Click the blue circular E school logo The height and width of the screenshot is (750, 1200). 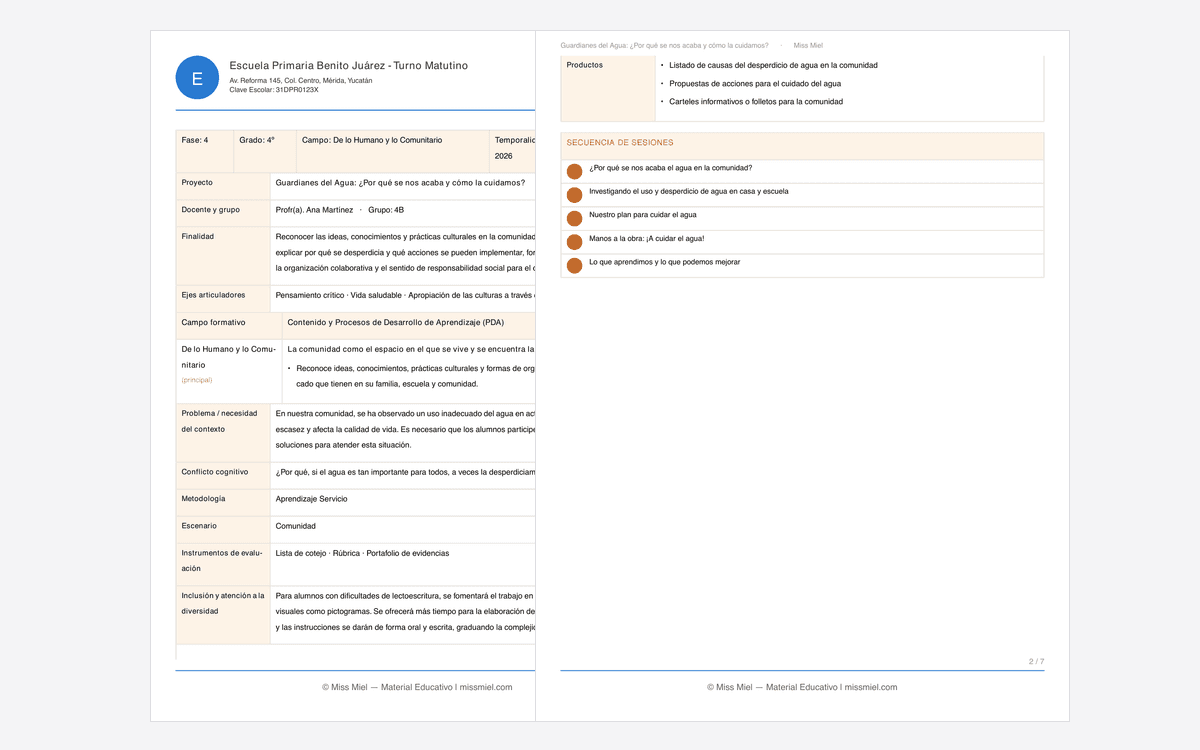(x=197, y=78)
